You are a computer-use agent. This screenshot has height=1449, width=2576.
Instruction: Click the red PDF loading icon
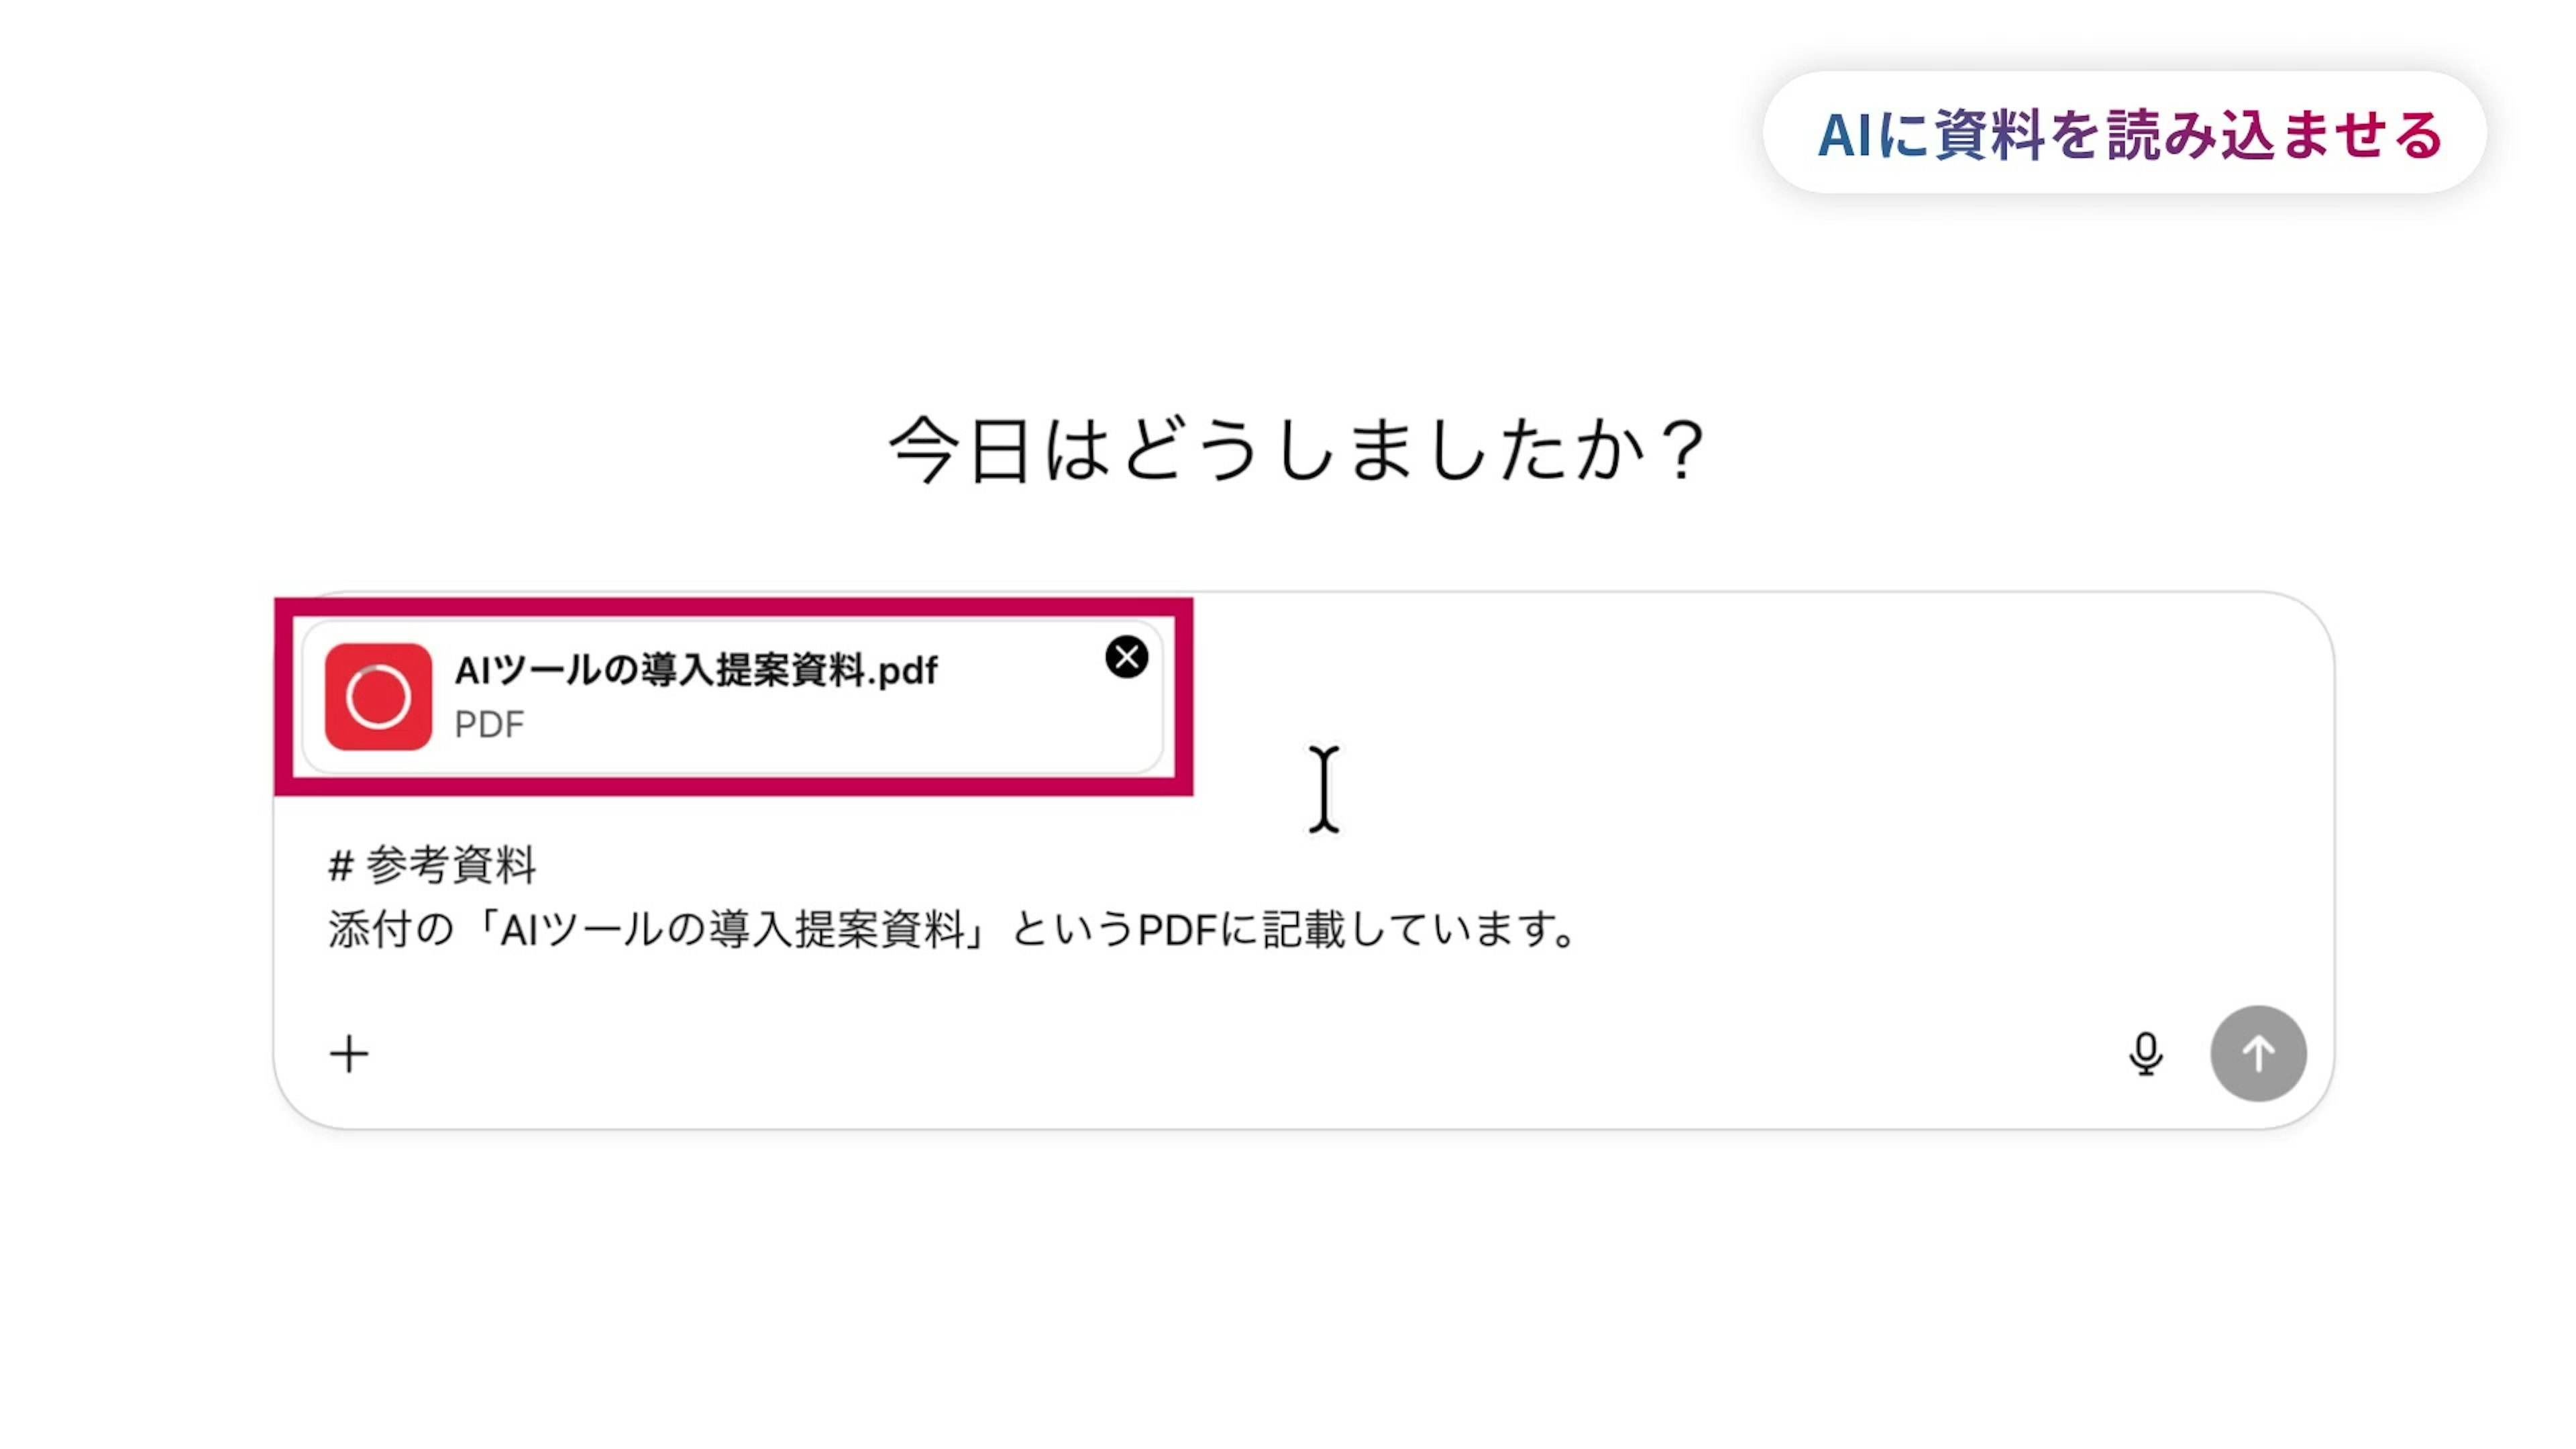378,697
